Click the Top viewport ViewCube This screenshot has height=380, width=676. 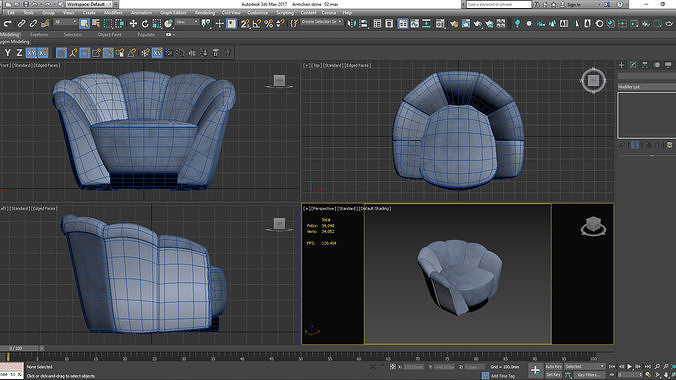click(x=593, y=80)
